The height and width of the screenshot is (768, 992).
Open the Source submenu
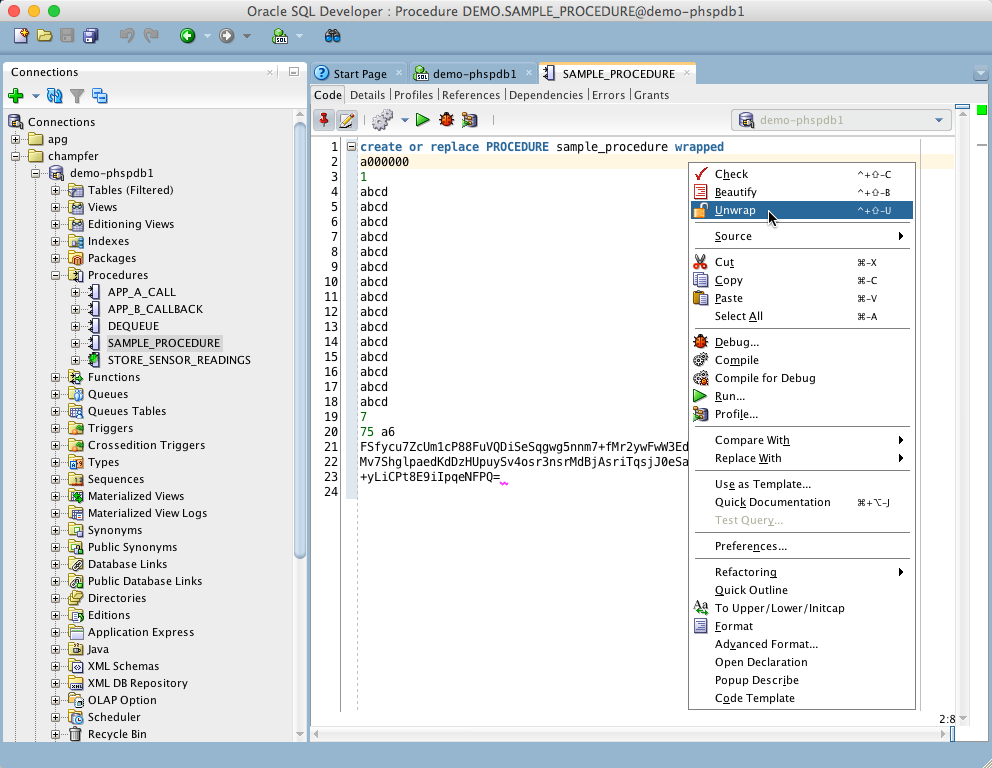click(802, 236)
